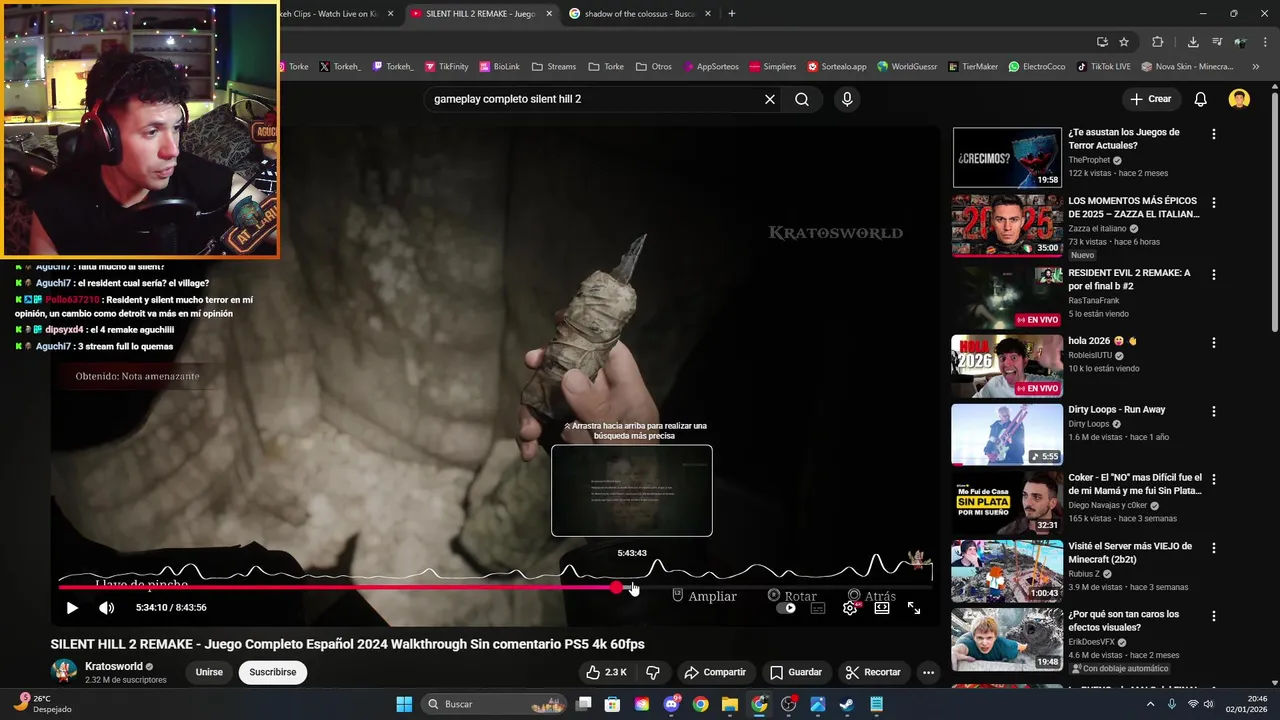
Task: Like the video with thumbs up
Action: coord(607,672)
